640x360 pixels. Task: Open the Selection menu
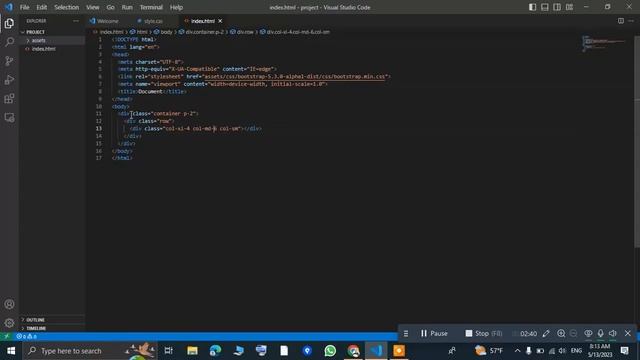(x=67, y=7)
